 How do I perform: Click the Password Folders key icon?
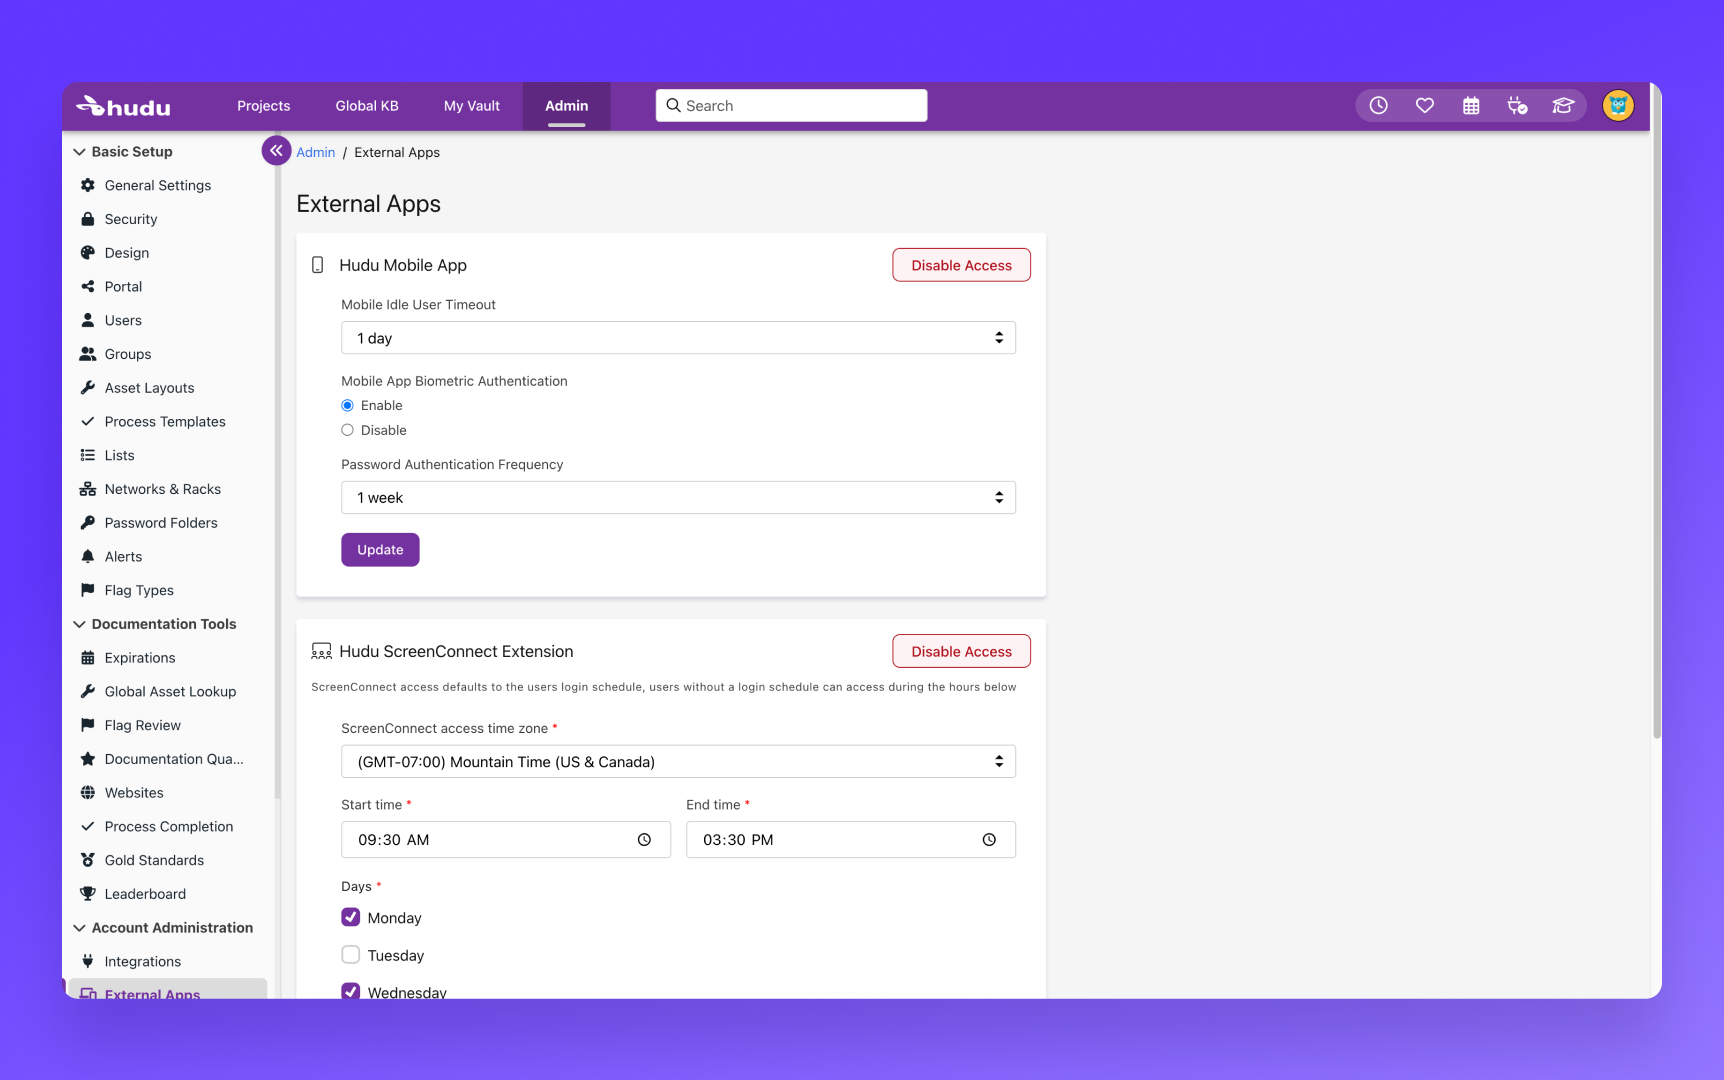(88, 523)
